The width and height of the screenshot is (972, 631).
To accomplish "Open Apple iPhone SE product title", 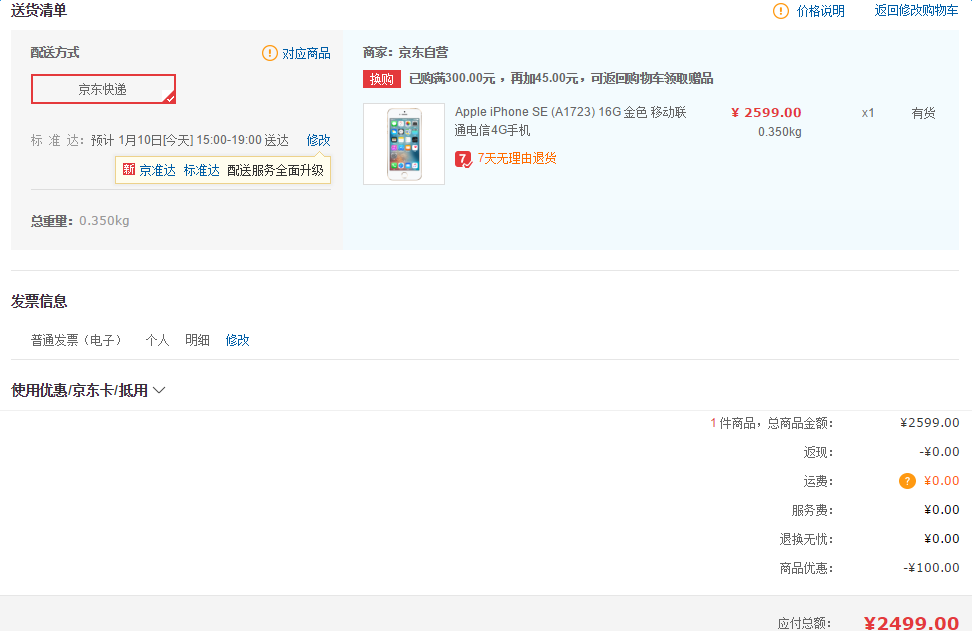I will tap(570, 121).
